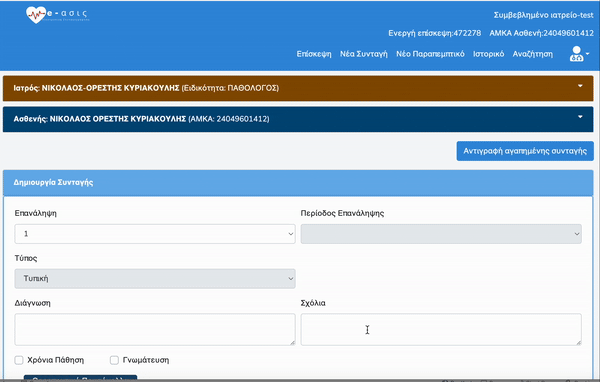Screen dimensions: 600x382
Task: Tick the Γνωμάτευση checkbox
Action: tap(114, 360)
